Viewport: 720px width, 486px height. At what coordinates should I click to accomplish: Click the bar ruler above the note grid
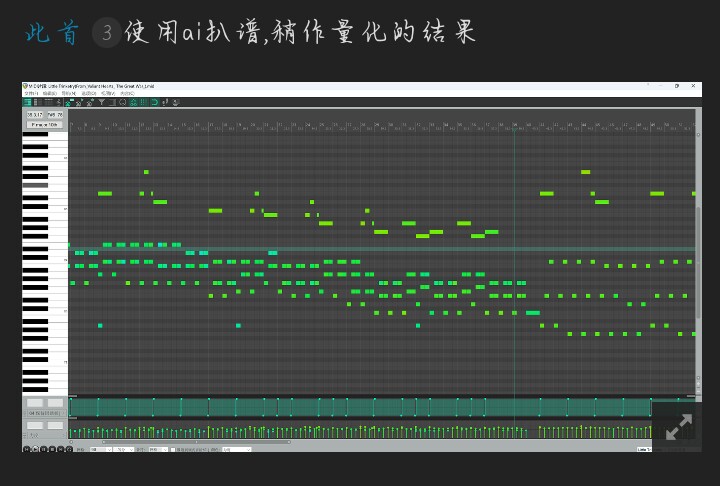click(x=382, y=126)
